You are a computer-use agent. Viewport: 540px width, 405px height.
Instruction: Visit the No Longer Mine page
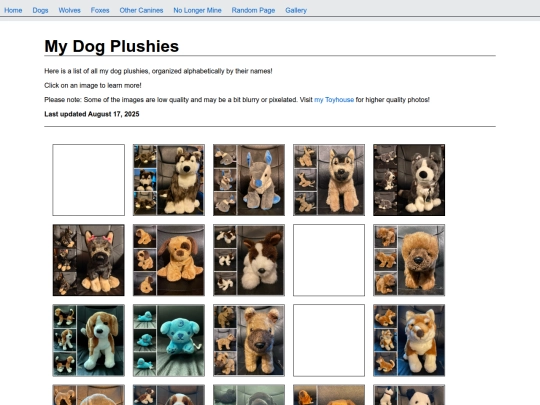197,10
